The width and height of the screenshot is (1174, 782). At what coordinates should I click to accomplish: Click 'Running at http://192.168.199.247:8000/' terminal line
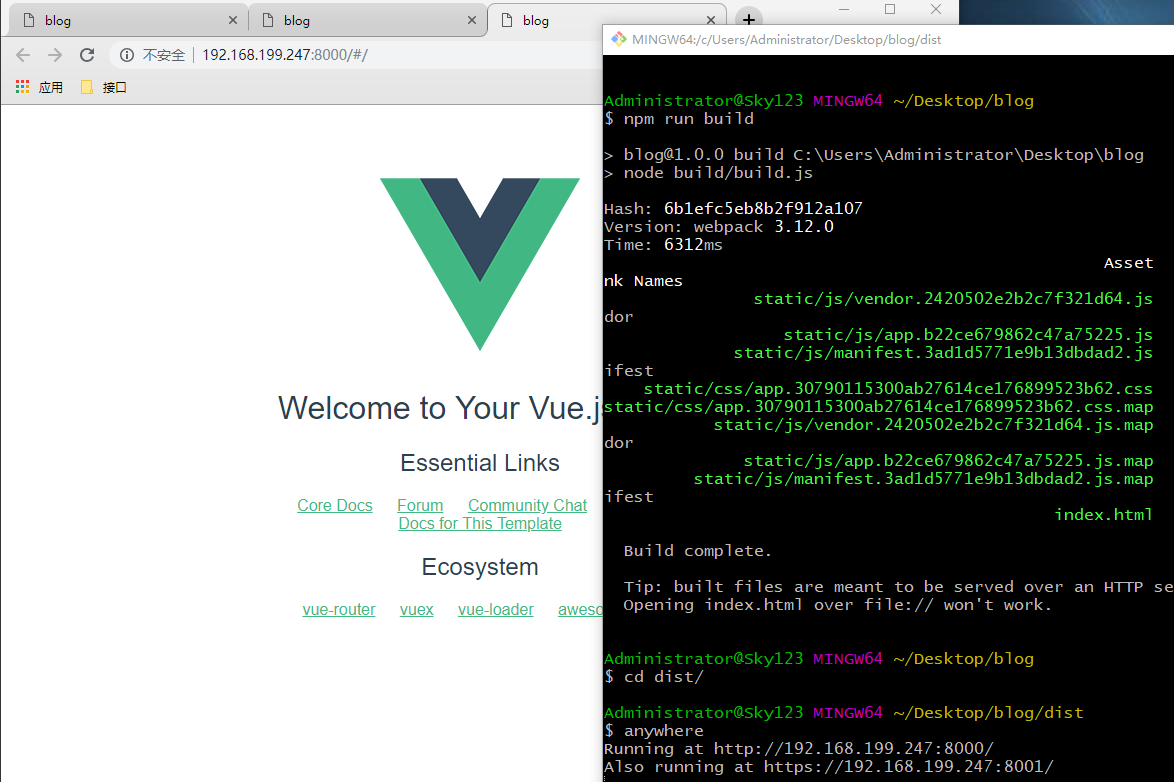799,748
